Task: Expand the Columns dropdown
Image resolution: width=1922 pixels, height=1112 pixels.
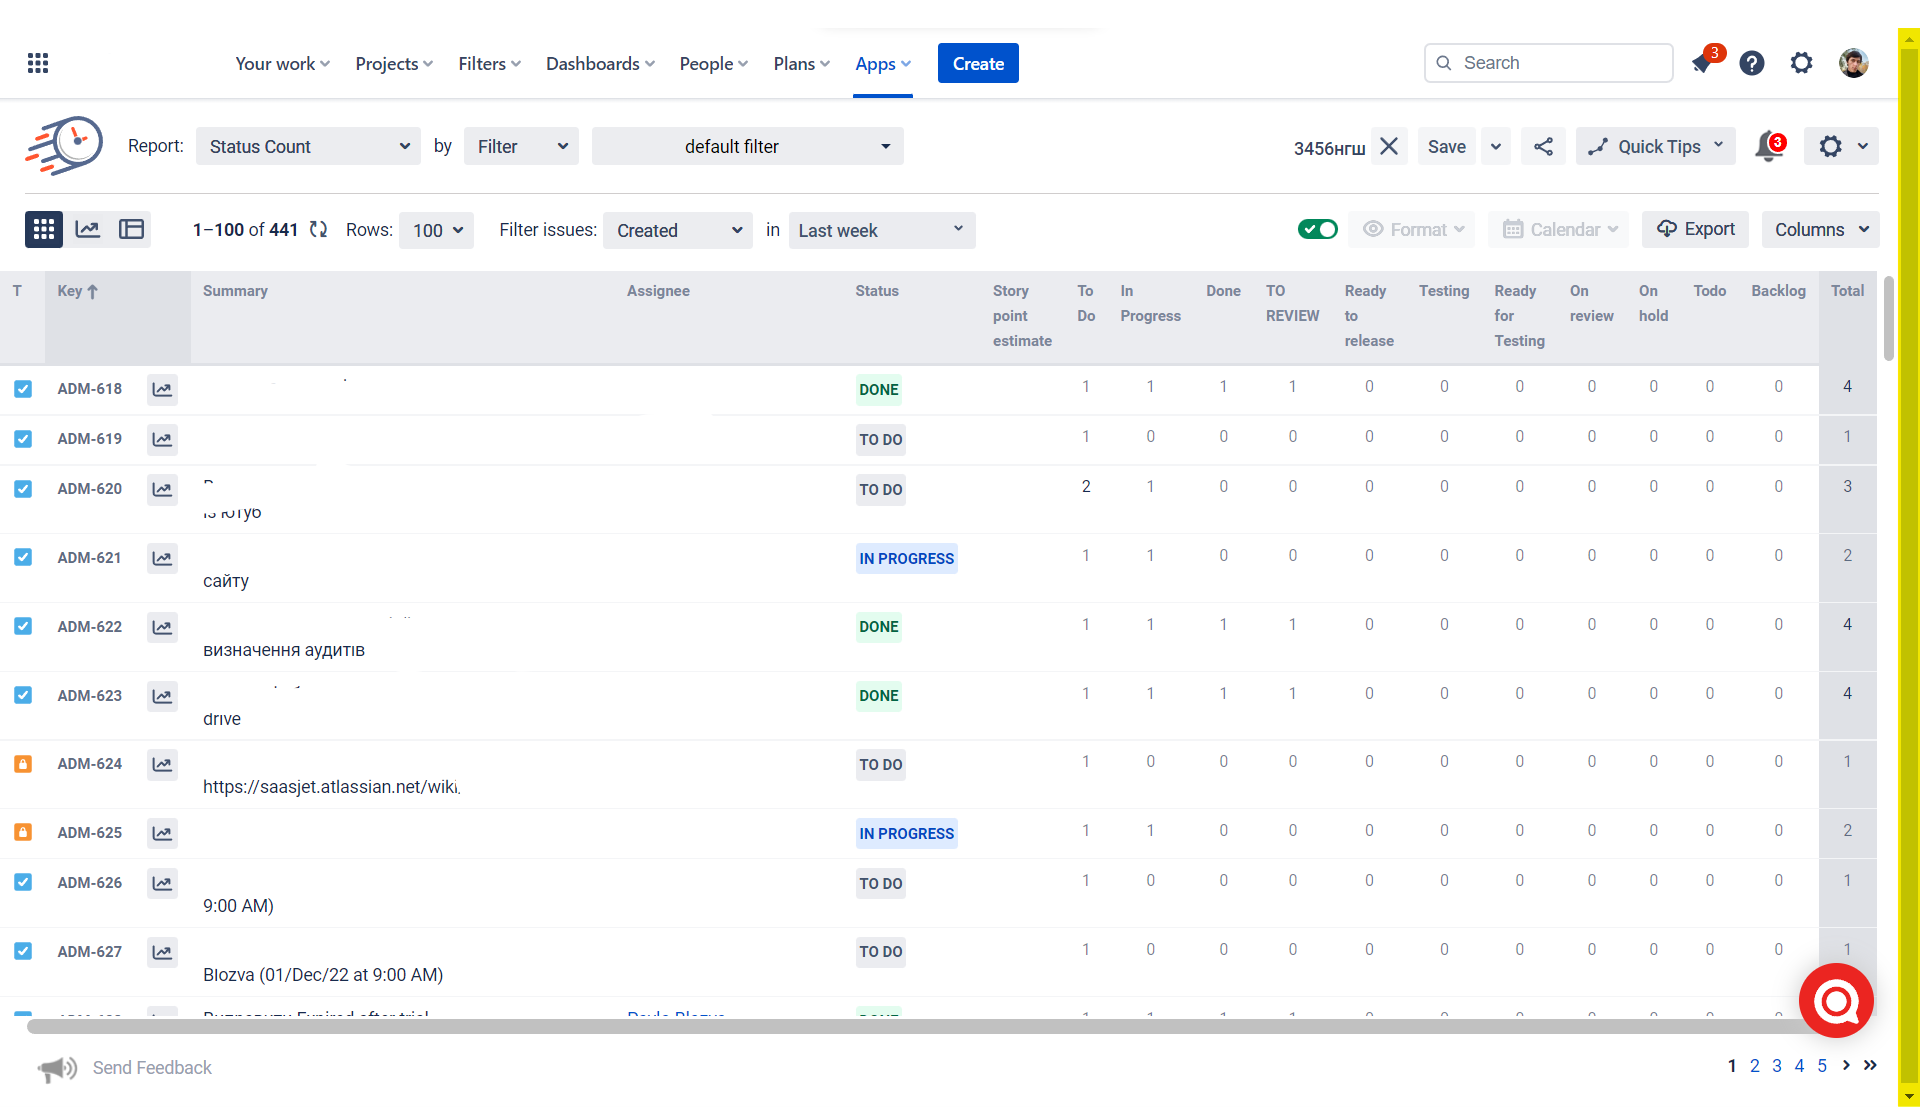Action: 1820,229
